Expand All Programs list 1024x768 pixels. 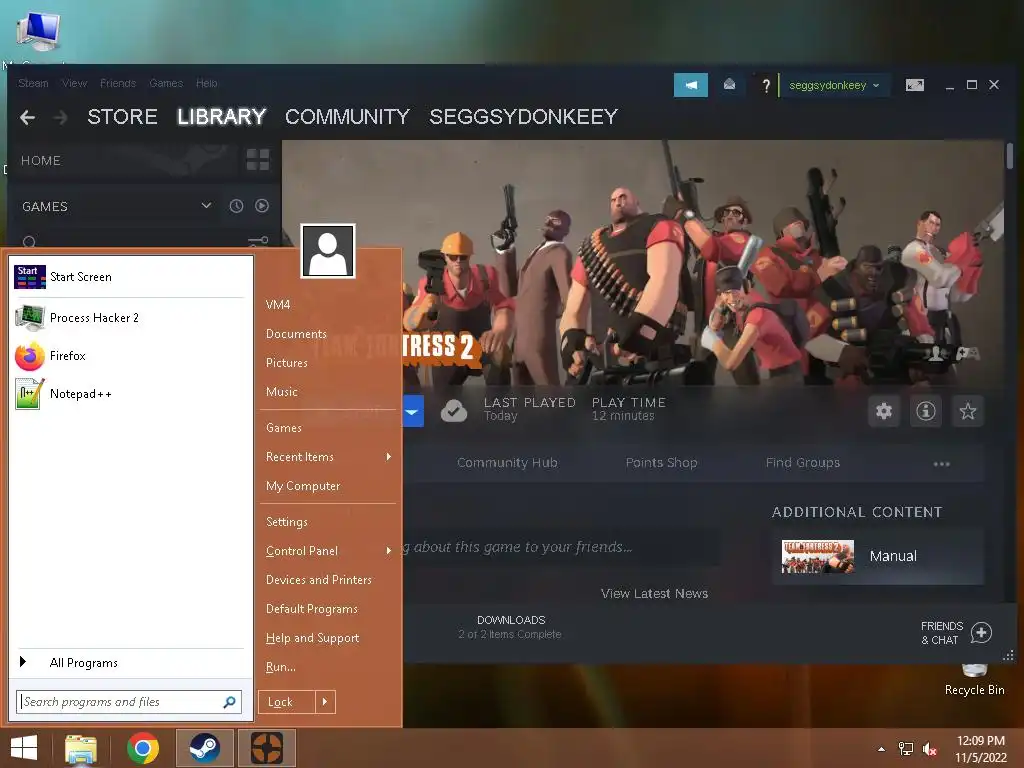129,663
